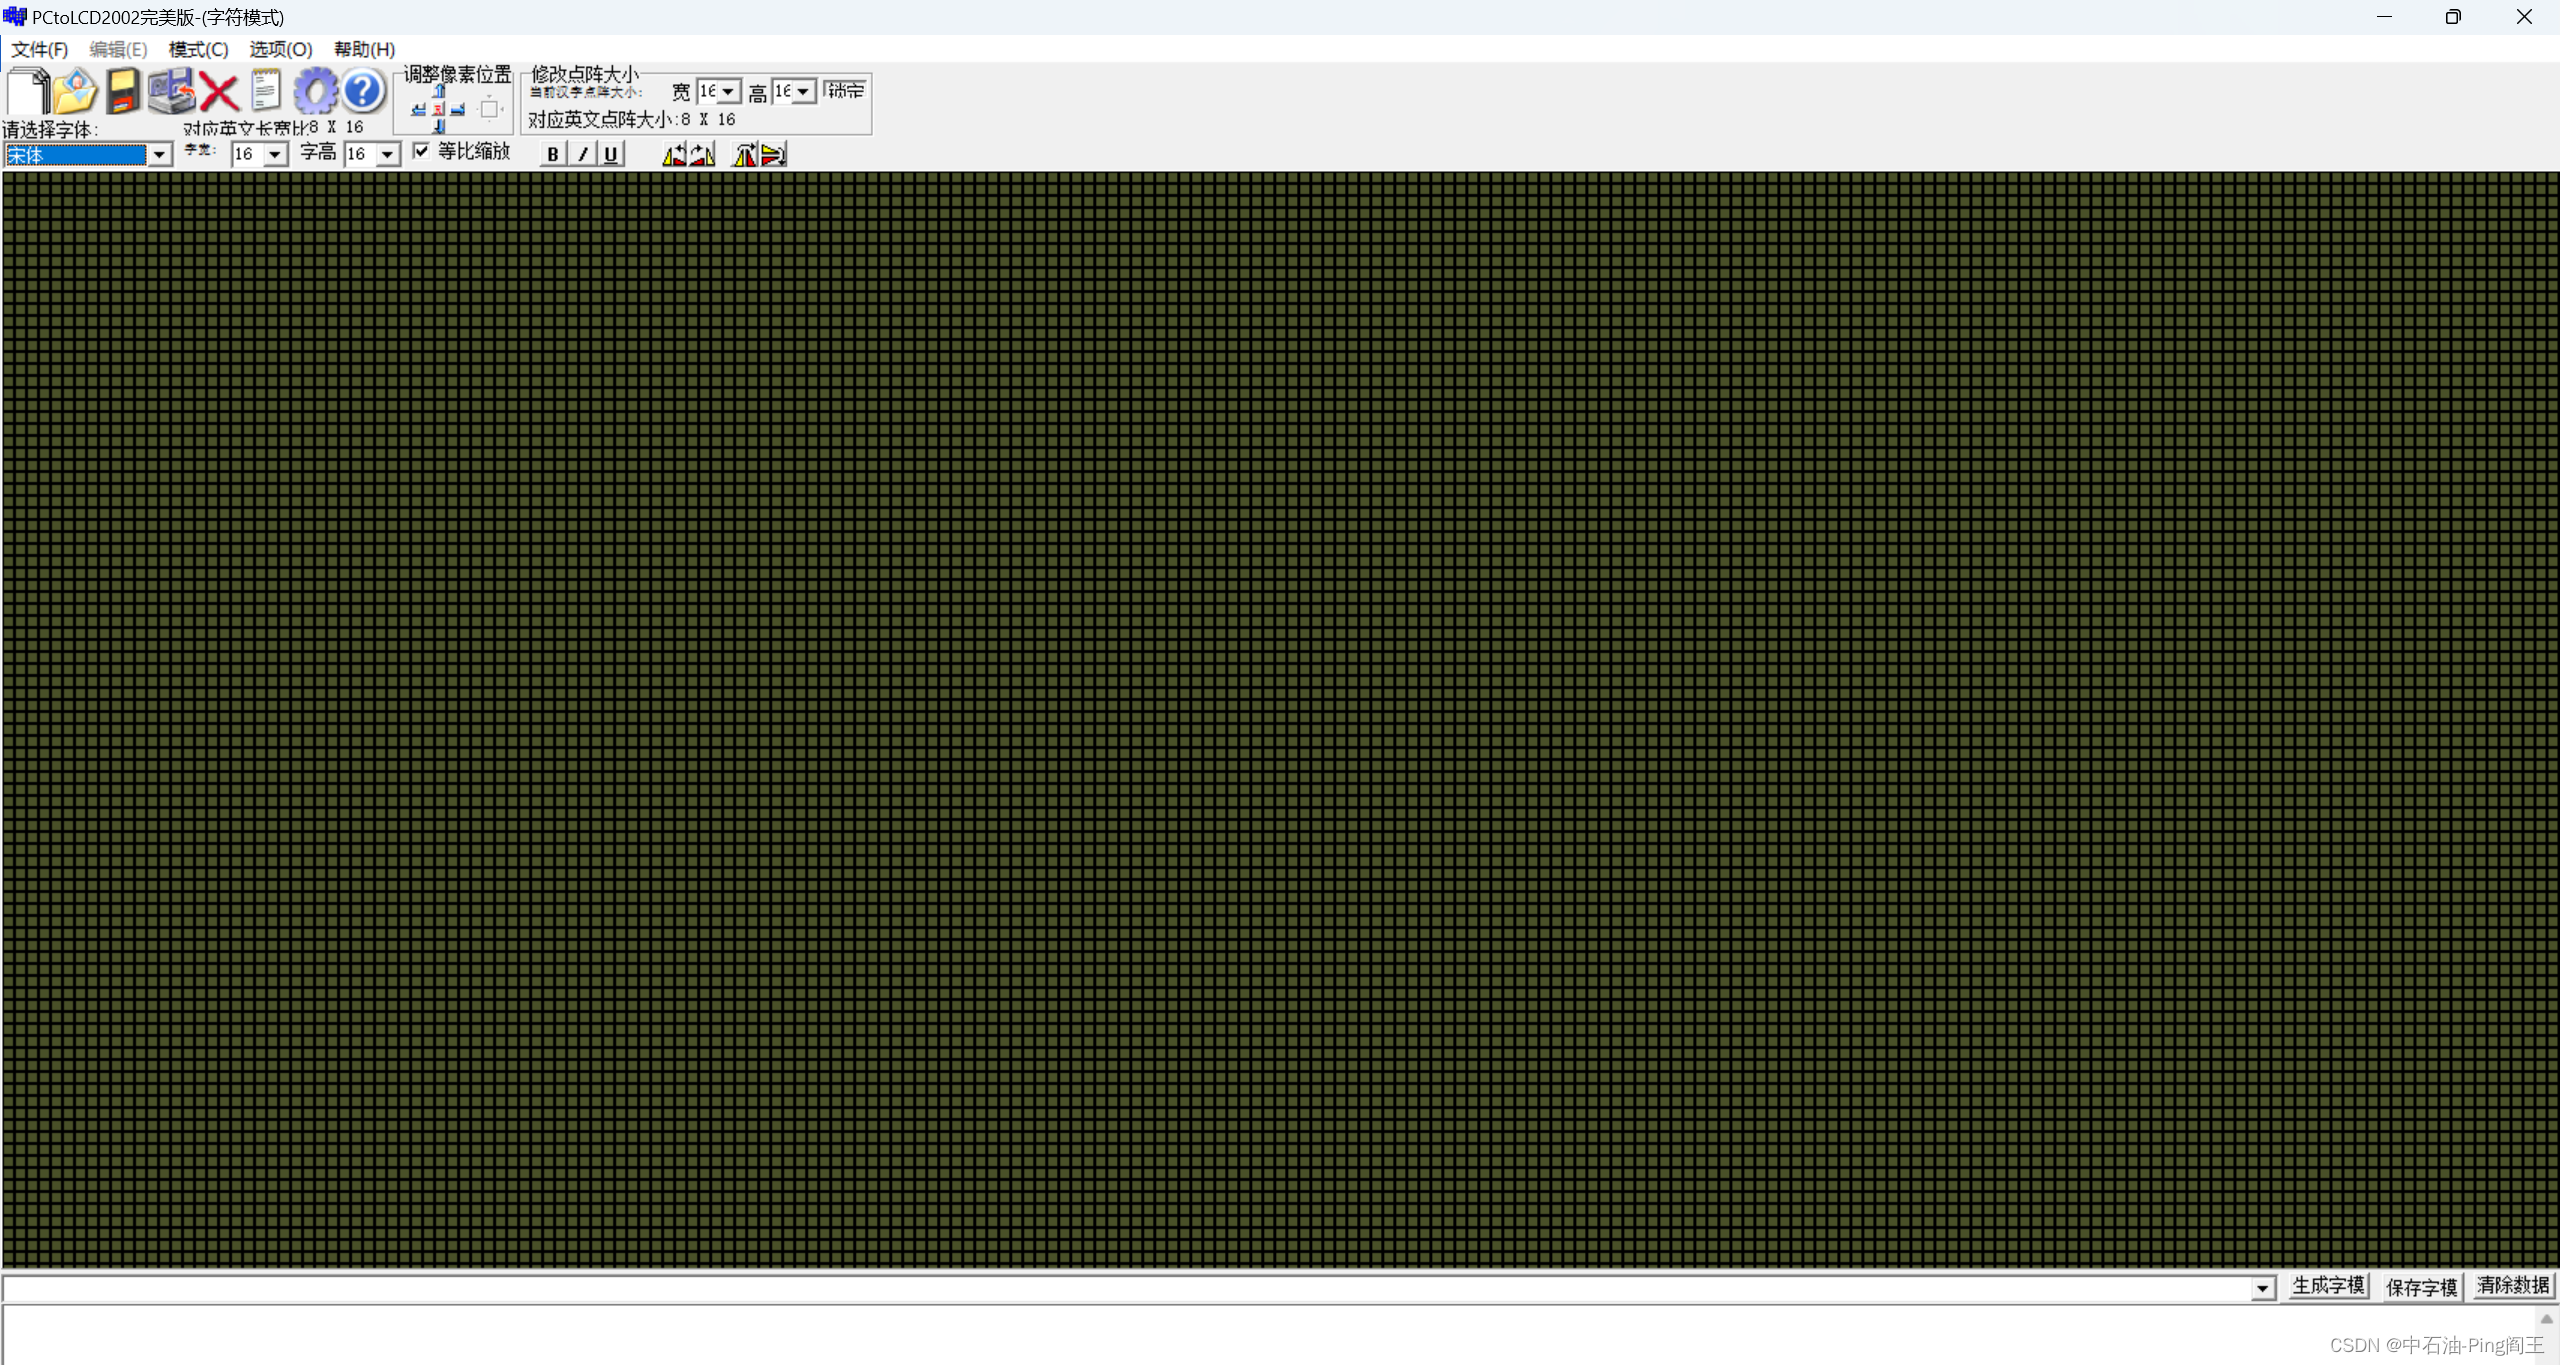The width and height of the screenshot is (2560, 1365).
Task: Flip horizontally with the mirror triangle icon
Action: [x=745, y=154]
